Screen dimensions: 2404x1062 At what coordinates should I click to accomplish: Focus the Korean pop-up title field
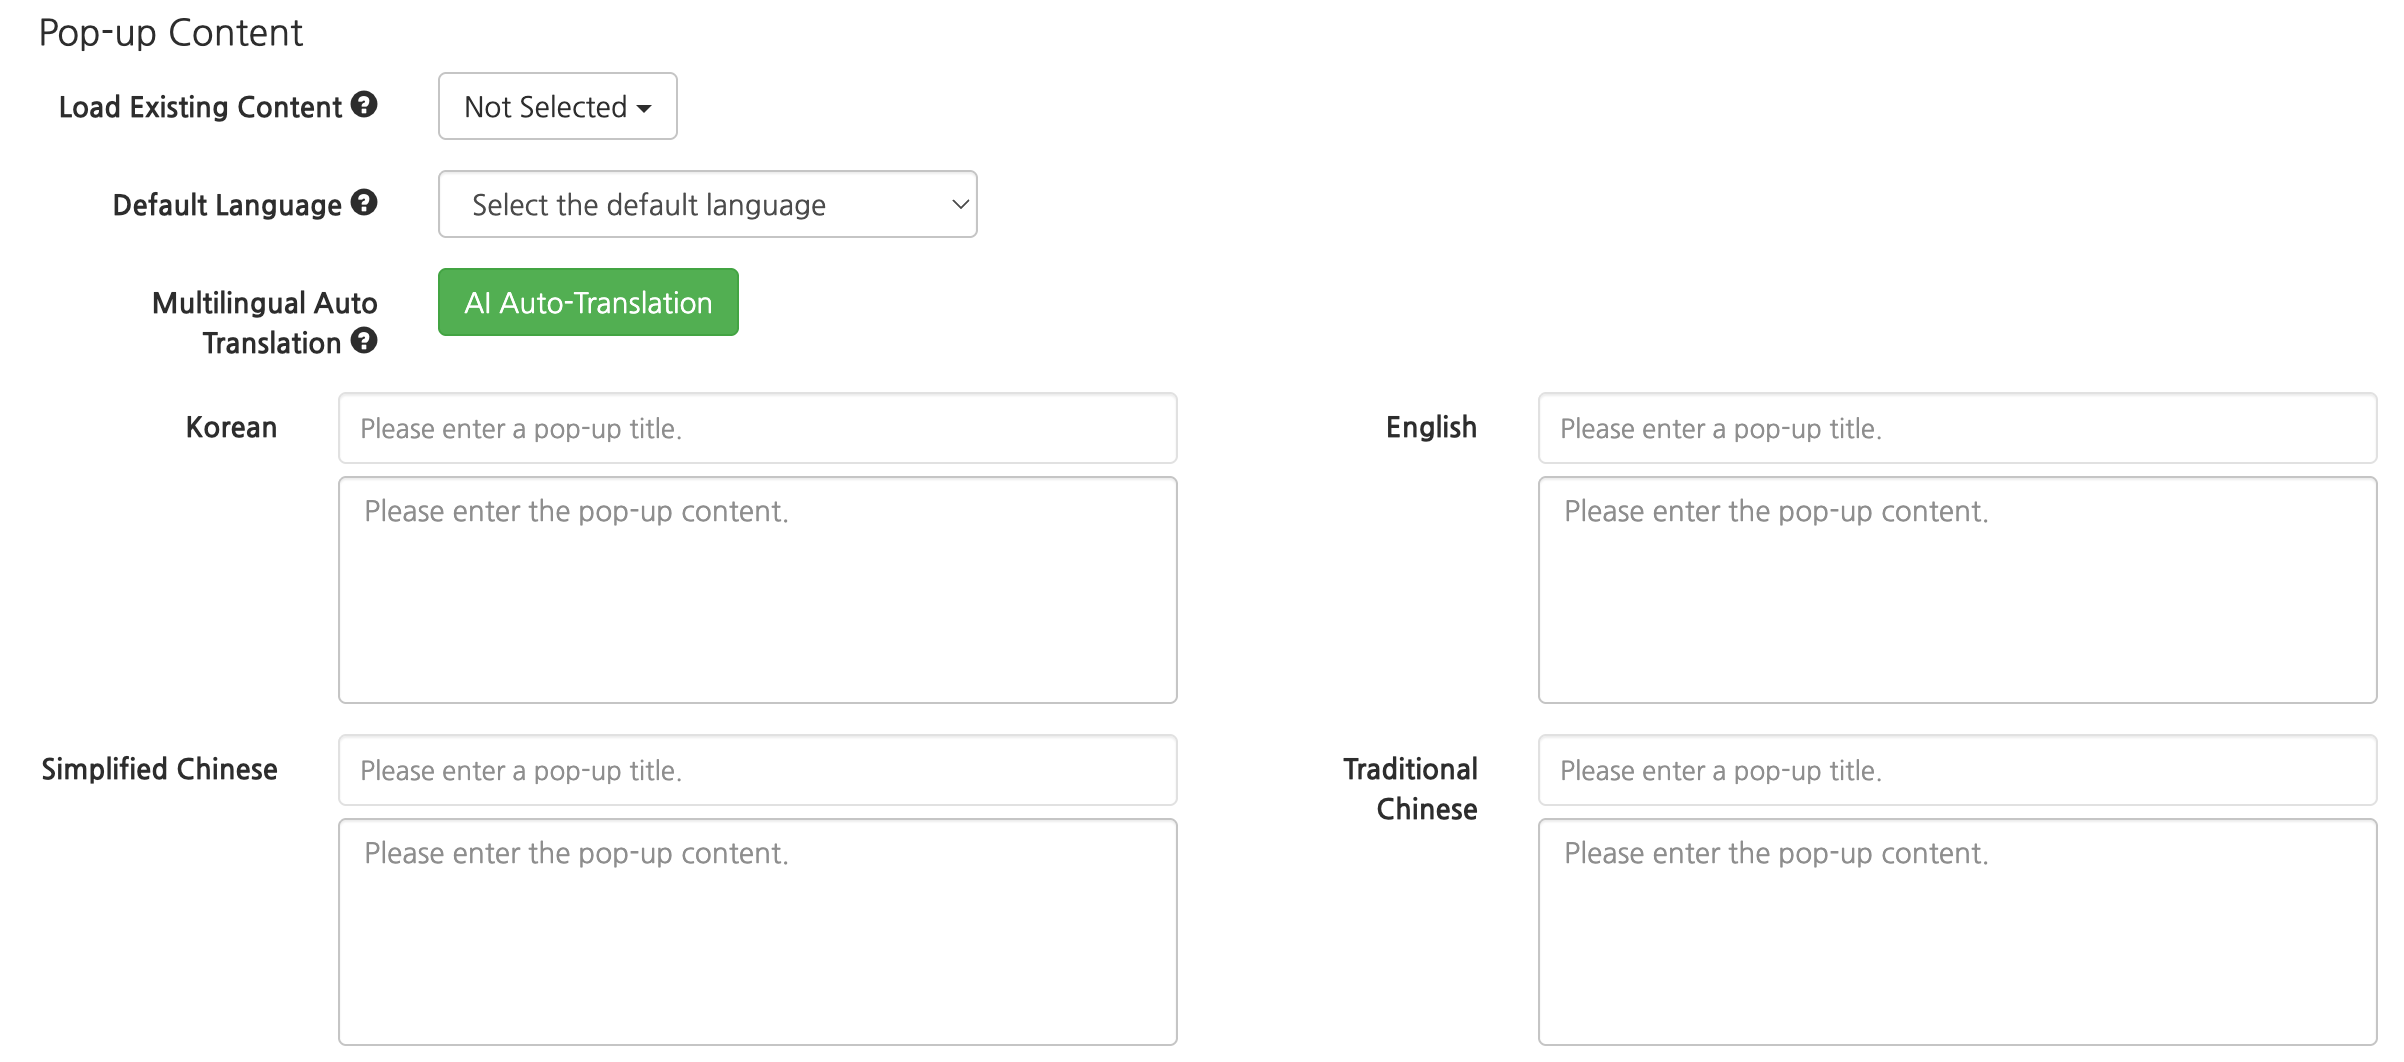coord(757,428)
